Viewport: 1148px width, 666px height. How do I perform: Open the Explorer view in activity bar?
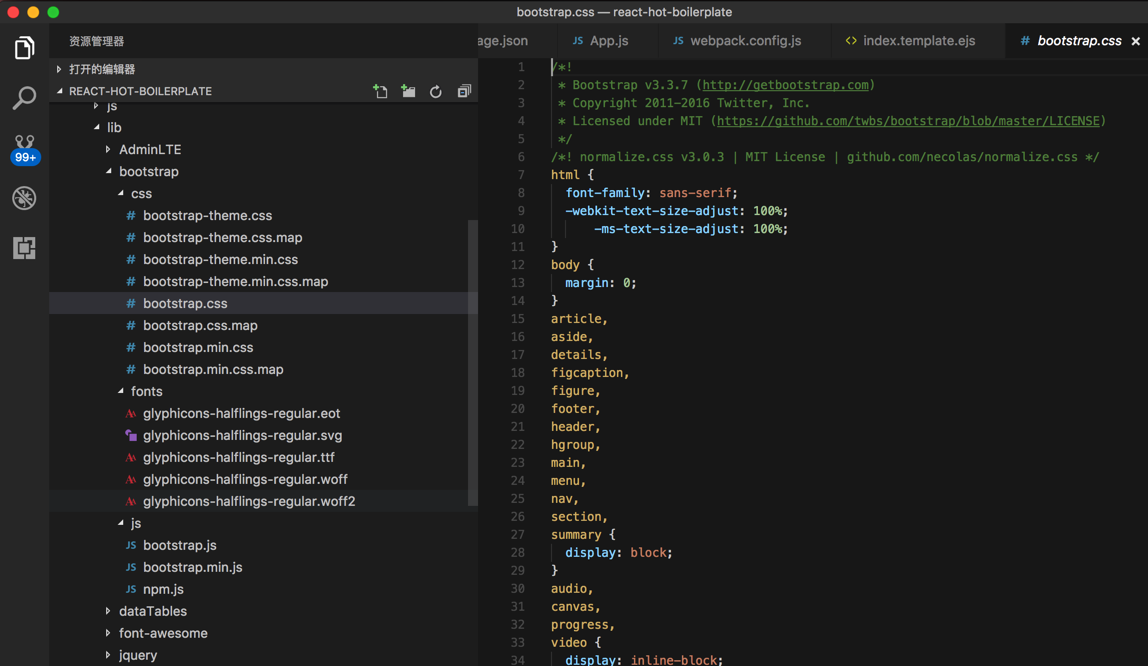coord(24,48)
